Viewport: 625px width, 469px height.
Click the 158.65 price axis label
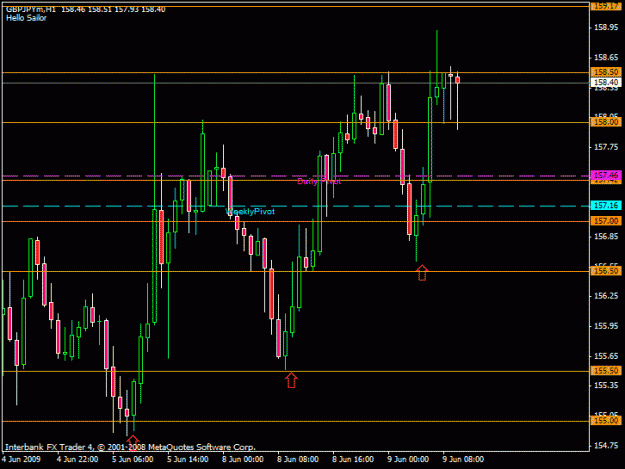pos(606,57)
